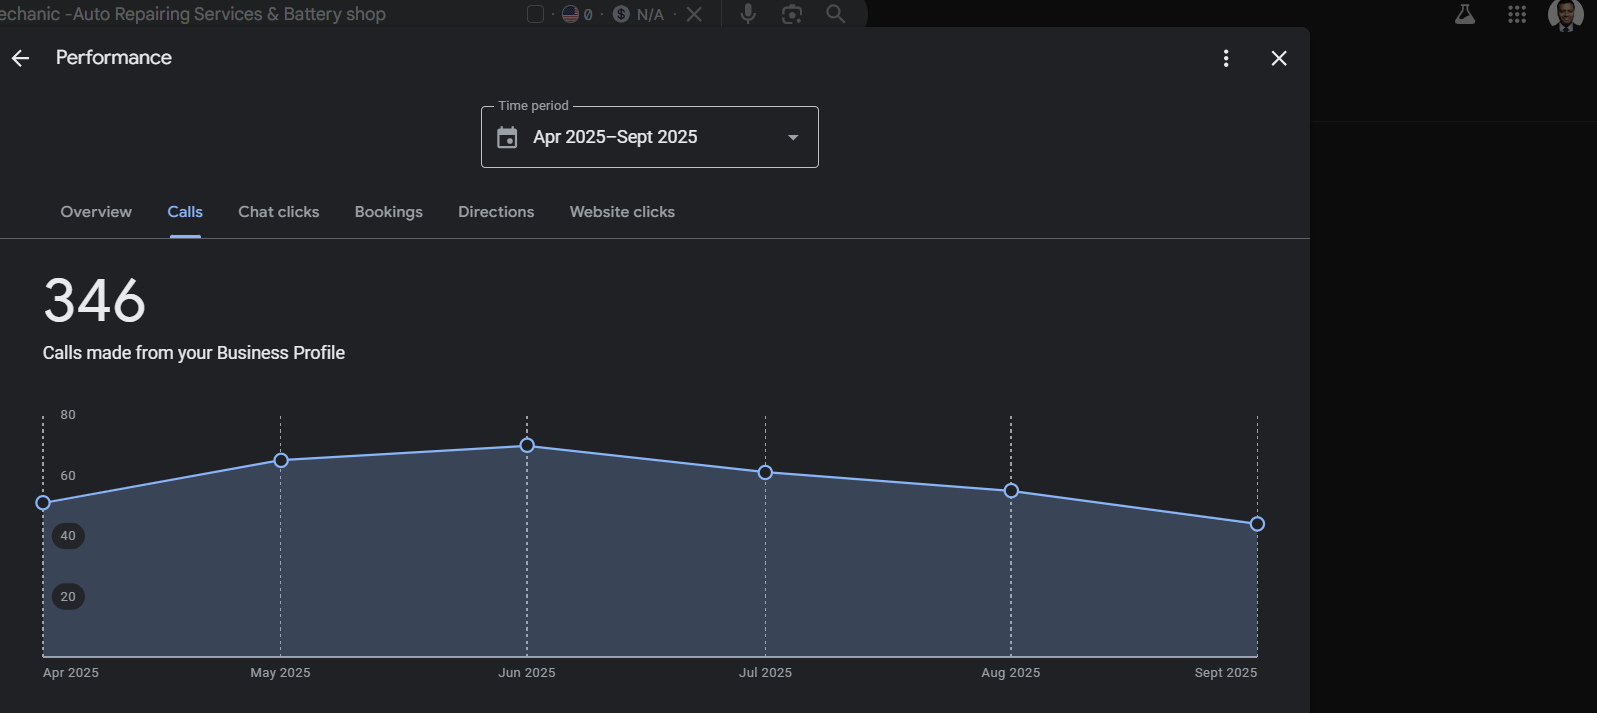Screen dimensions: 1597x713
Task: Go back with the Performance back arrow
Action: (x=20, y=58)
